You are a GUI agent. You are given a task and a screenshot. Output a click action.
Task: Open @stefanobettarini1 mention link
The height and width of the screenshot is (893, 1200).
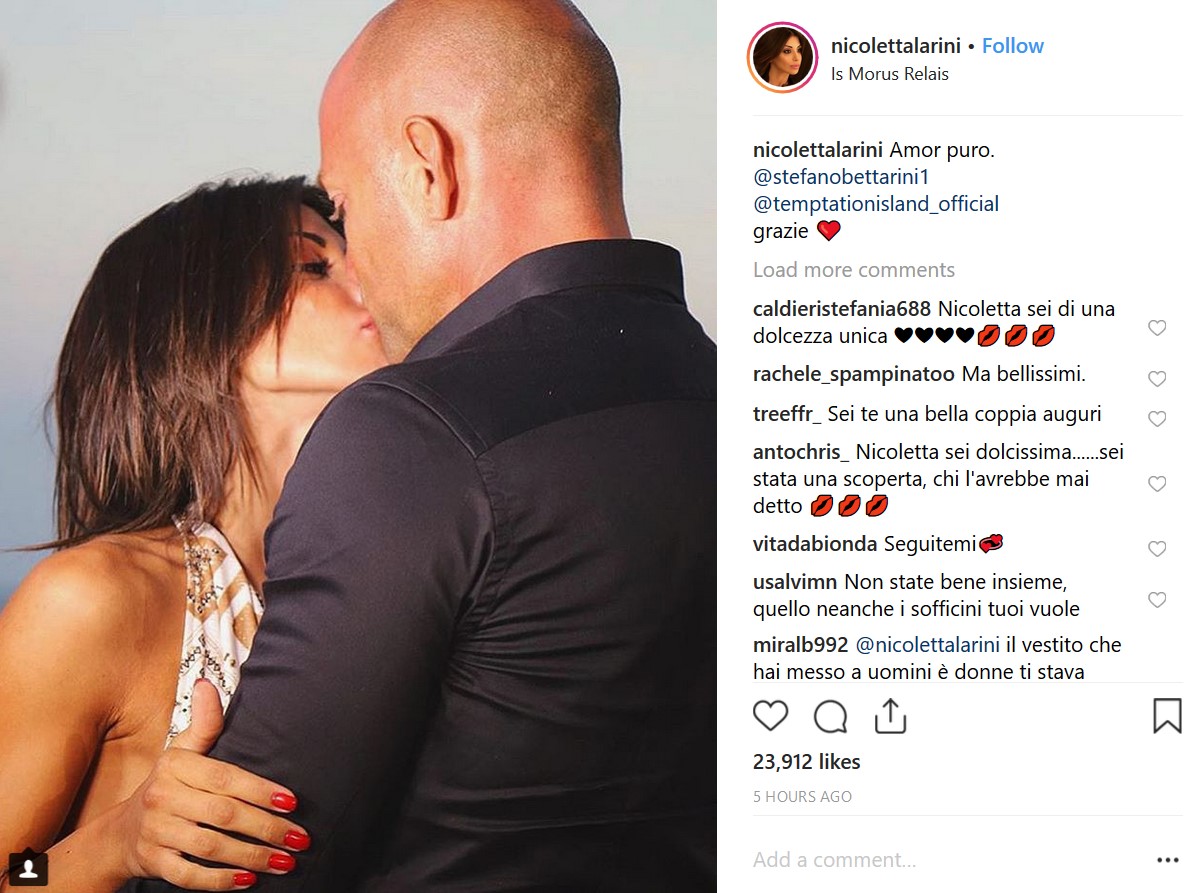842,177
